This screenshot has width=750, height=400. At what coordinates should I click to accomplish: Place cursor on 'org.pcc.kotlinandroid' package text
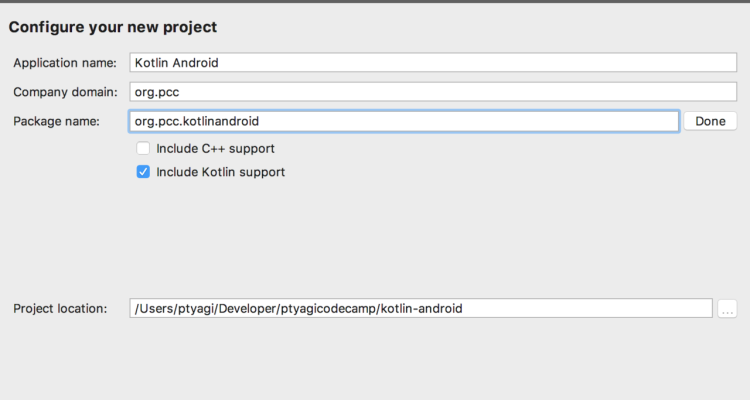[x=197, y=121]
